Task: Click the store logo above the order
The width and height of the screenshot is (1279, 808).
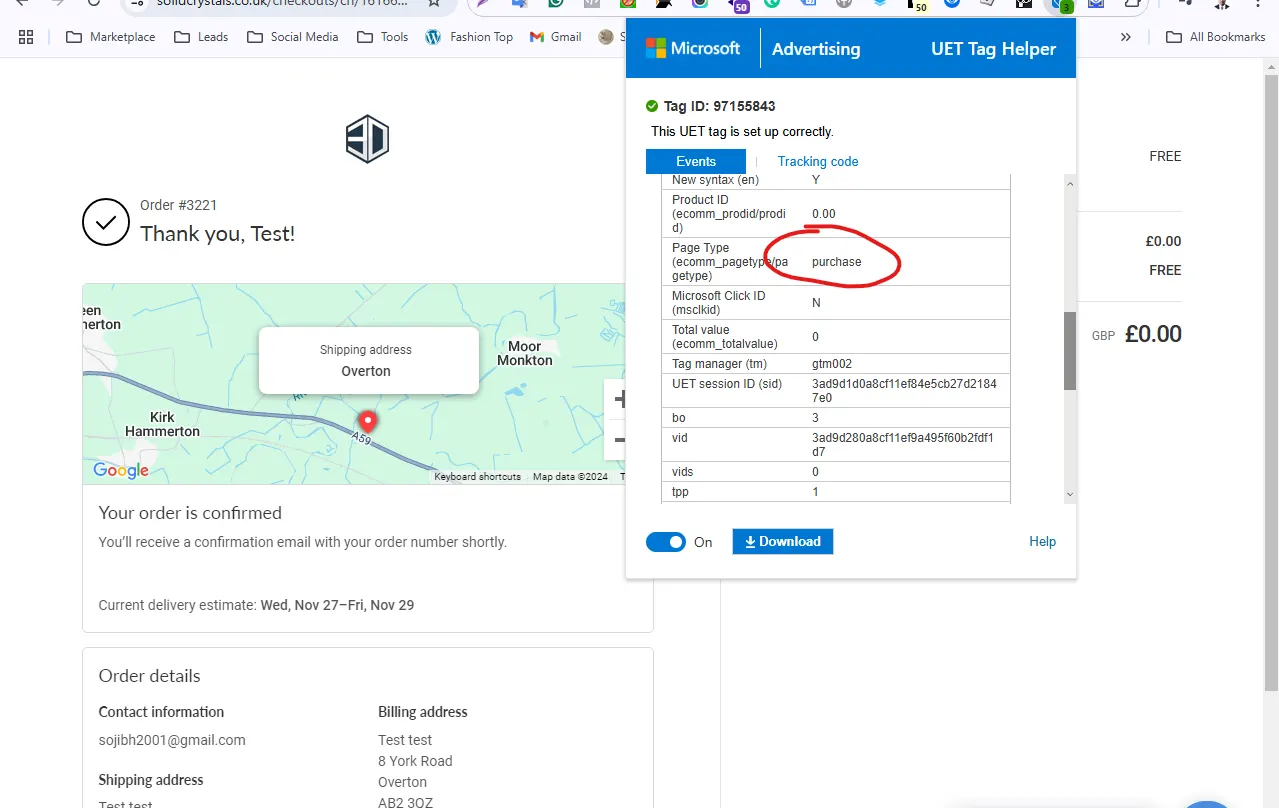Action: pos(367,139)
